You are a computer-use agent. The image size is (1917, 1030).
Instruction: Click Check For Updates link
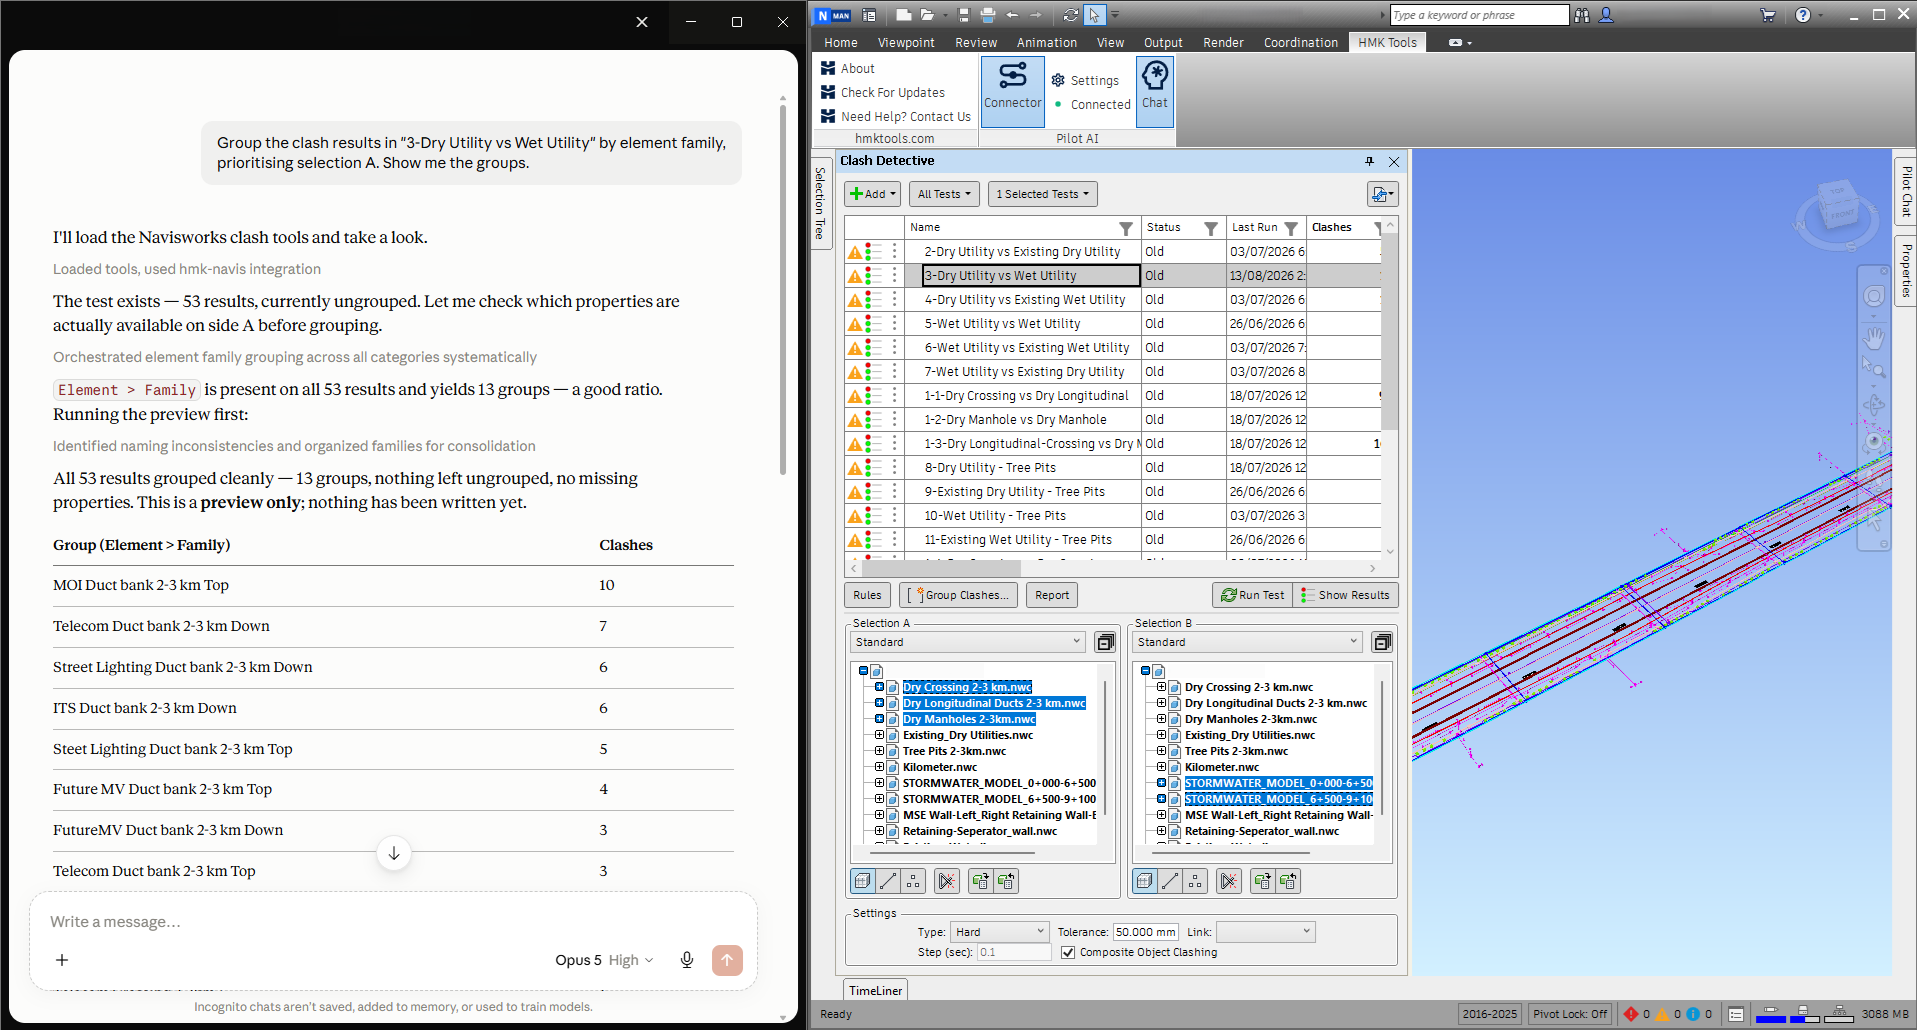pyautogui.click(x=892, y=92)
